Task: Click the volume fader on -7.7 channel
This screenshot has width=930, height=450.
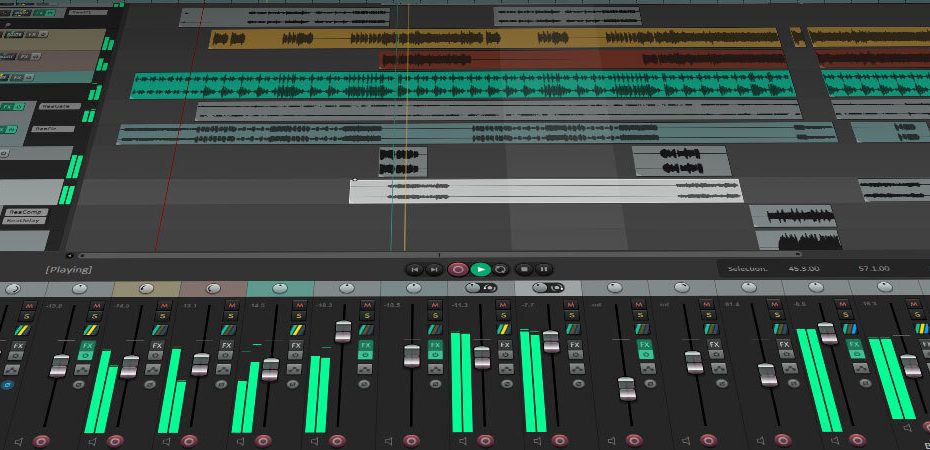Action: [x=551, y=340]
